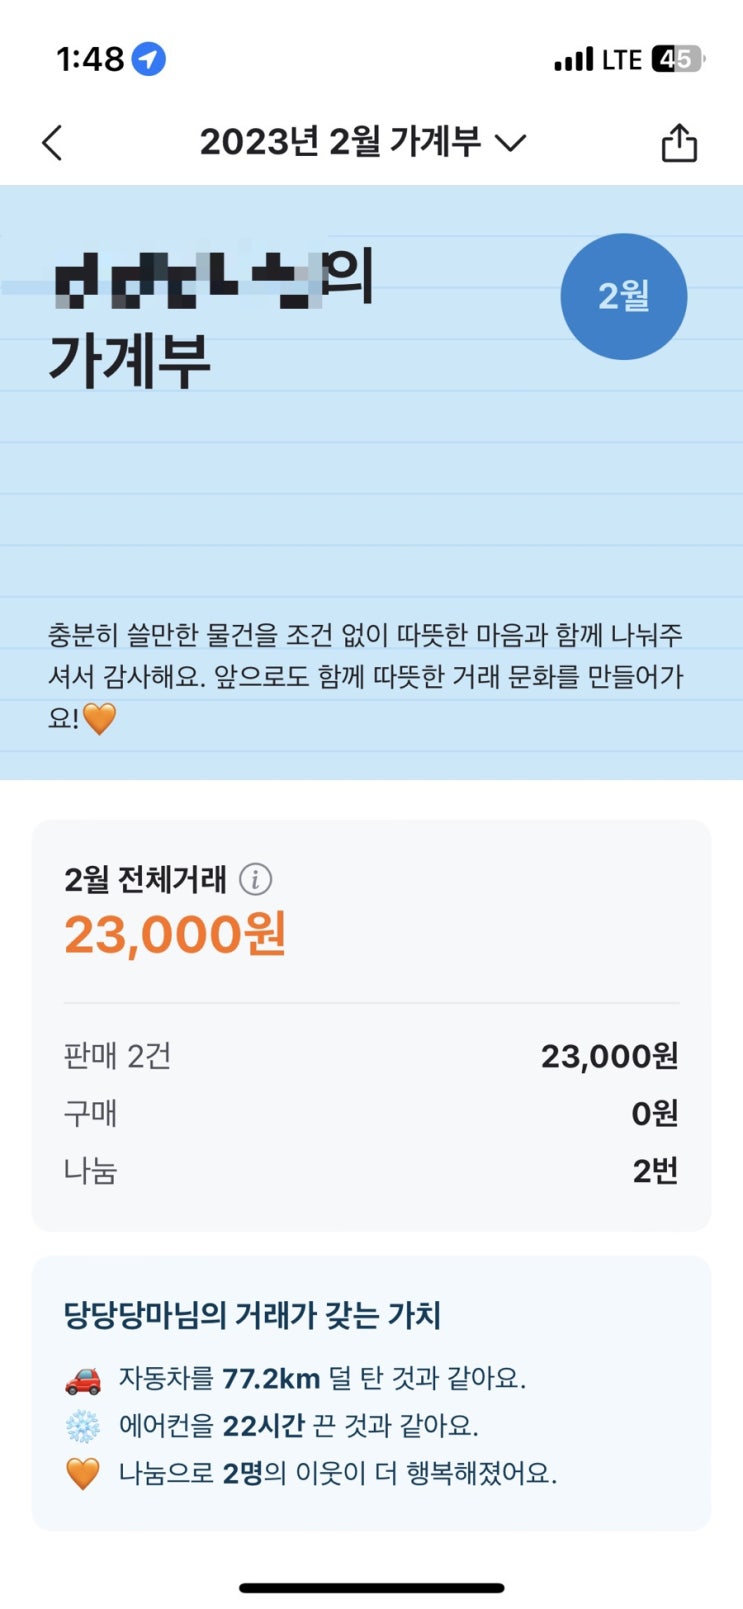Viewport: 743px width, 1609px height.
Task: Tap the orange heart beside 나눔으로
Action: point(83,1473)
